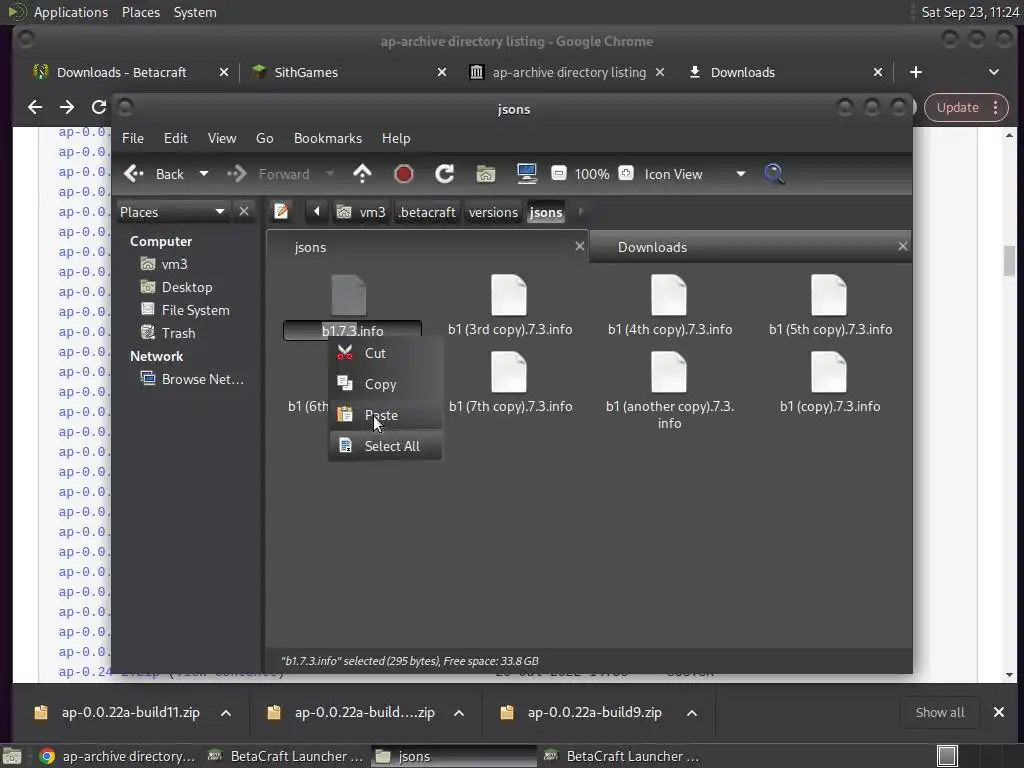Open the Places panel menu
This screenshot has width=1024, height=768.
tap(141, 12)
